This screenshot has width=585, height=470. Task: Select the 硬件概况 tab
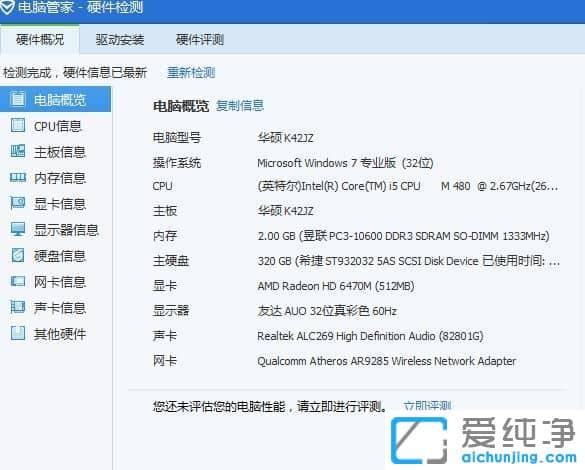40,40
